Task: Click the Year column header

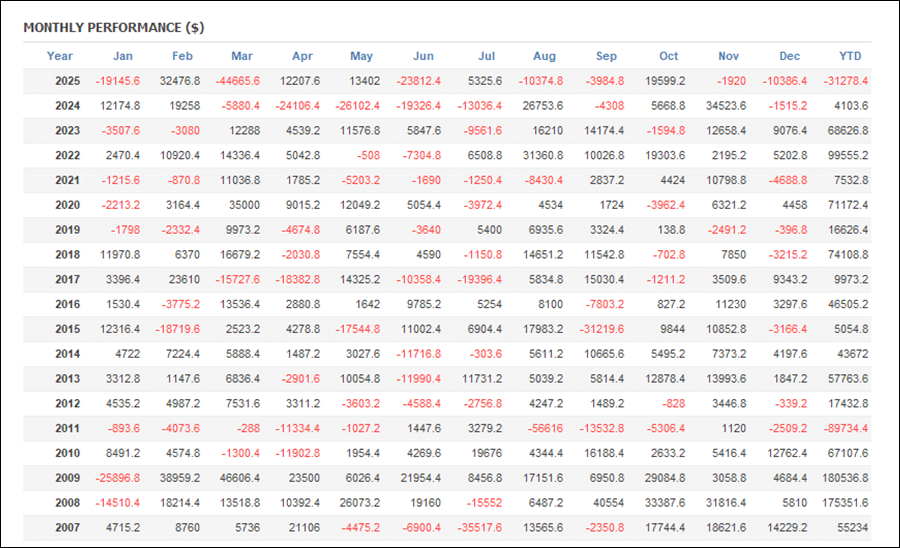Action: click(60, 56)
